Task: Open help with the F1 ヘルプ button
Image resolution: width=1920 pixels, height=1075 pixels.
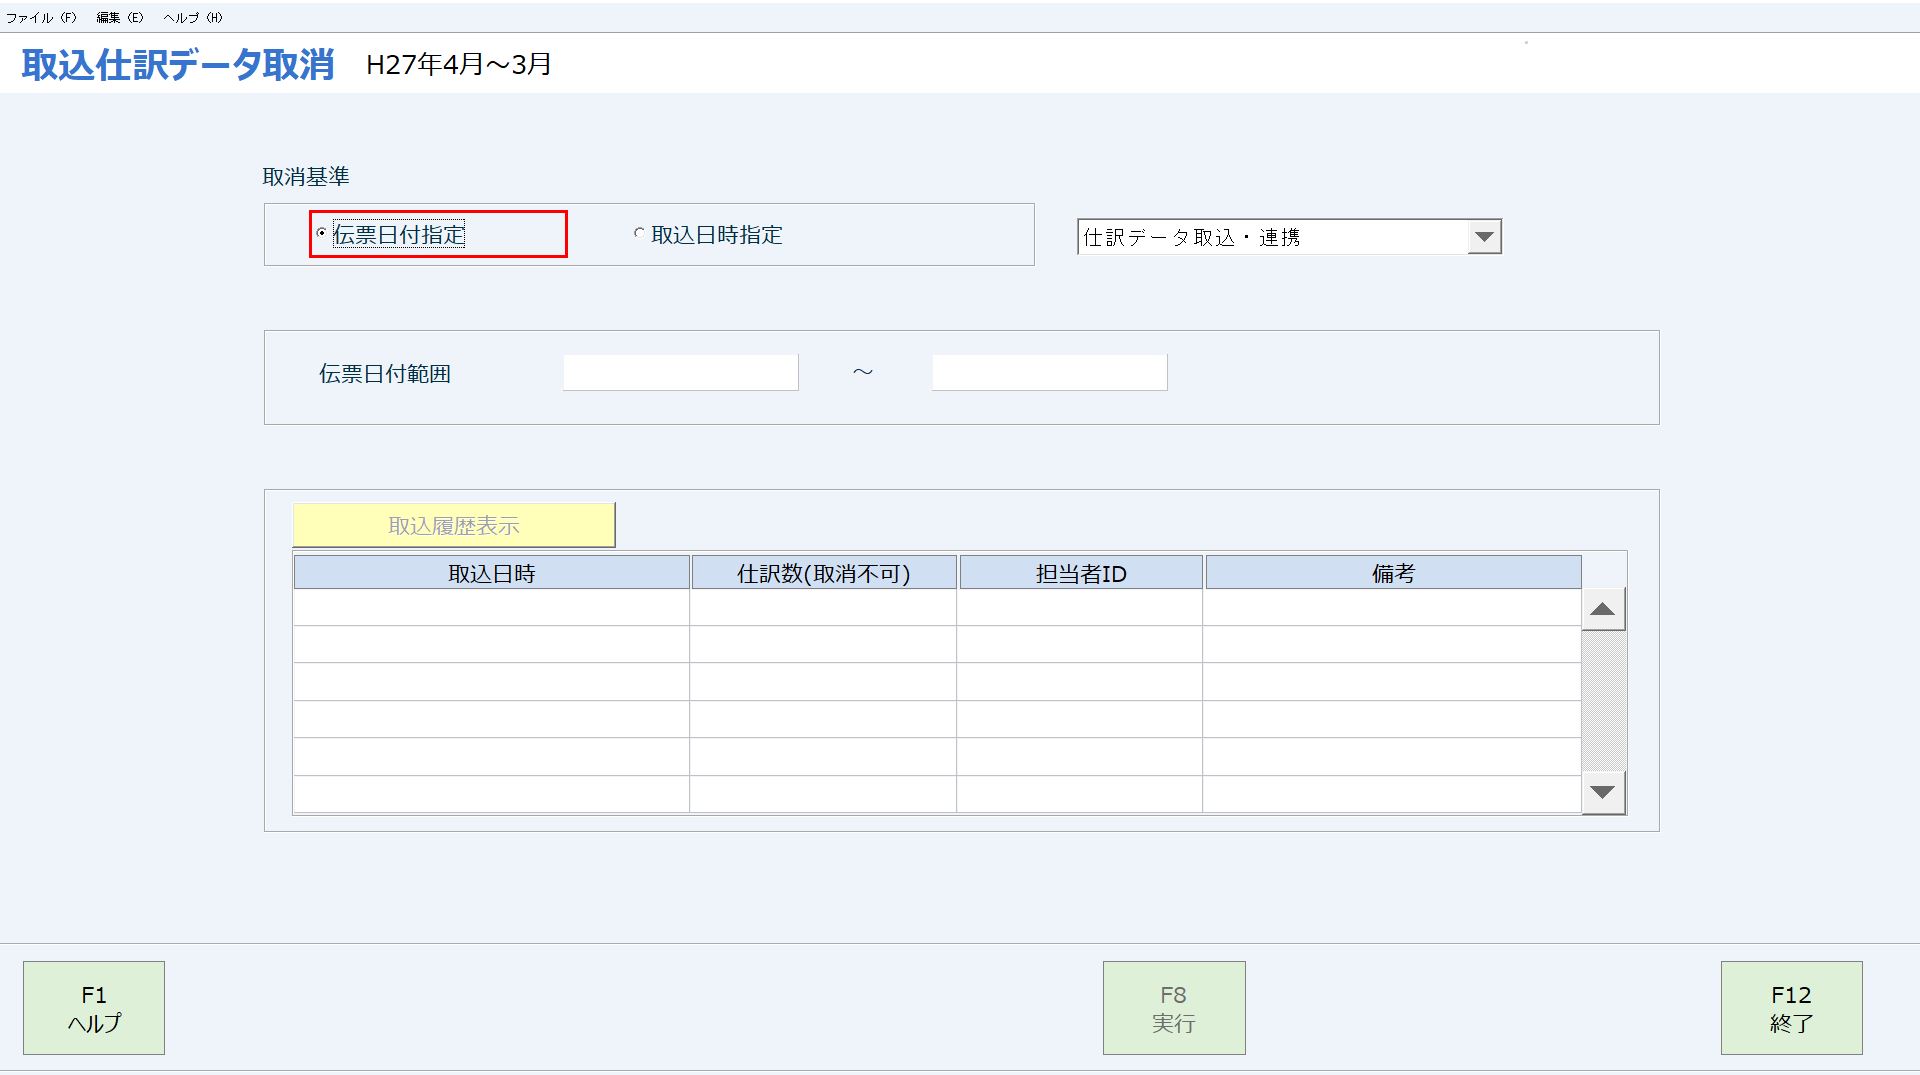Action: tap(93, 1007)
